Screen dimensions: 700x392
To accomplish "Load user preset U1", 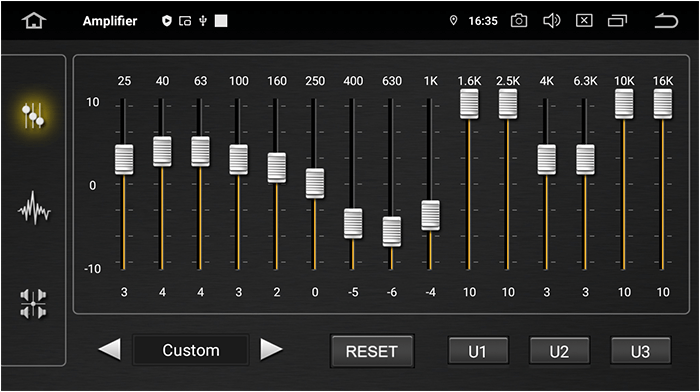I will tap(478, 351).
